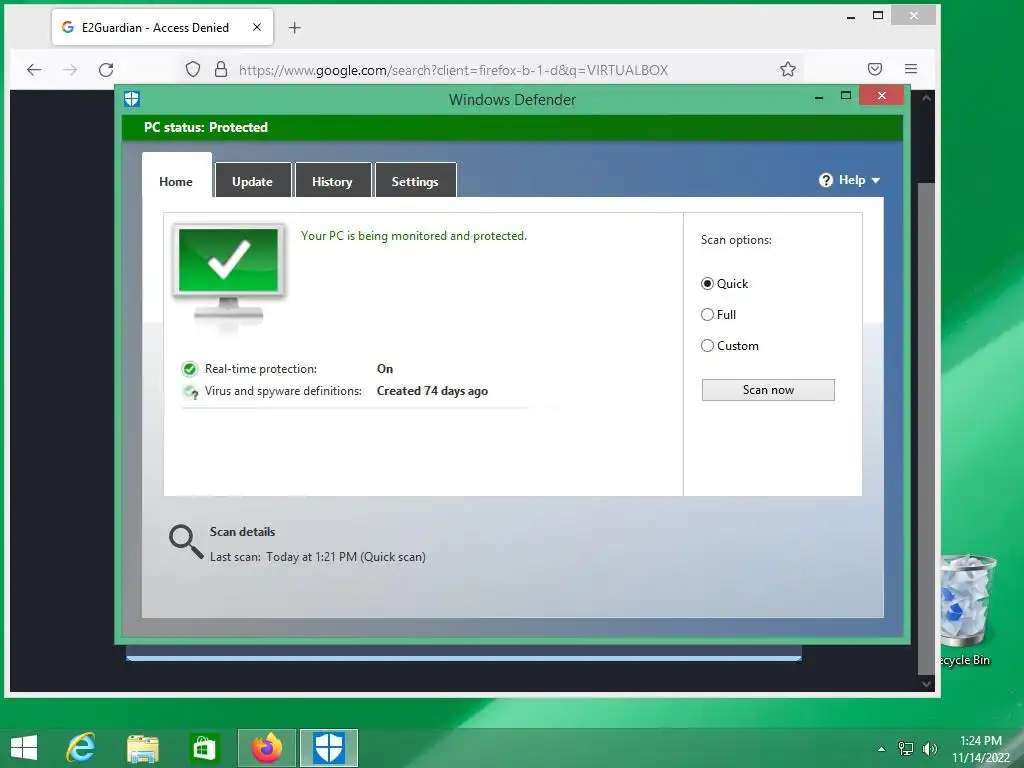The width and height of the screenshot is (1024, 768).
Task: Click 'Your PC is being monitored and protected.'
Action: pos(413,236)
